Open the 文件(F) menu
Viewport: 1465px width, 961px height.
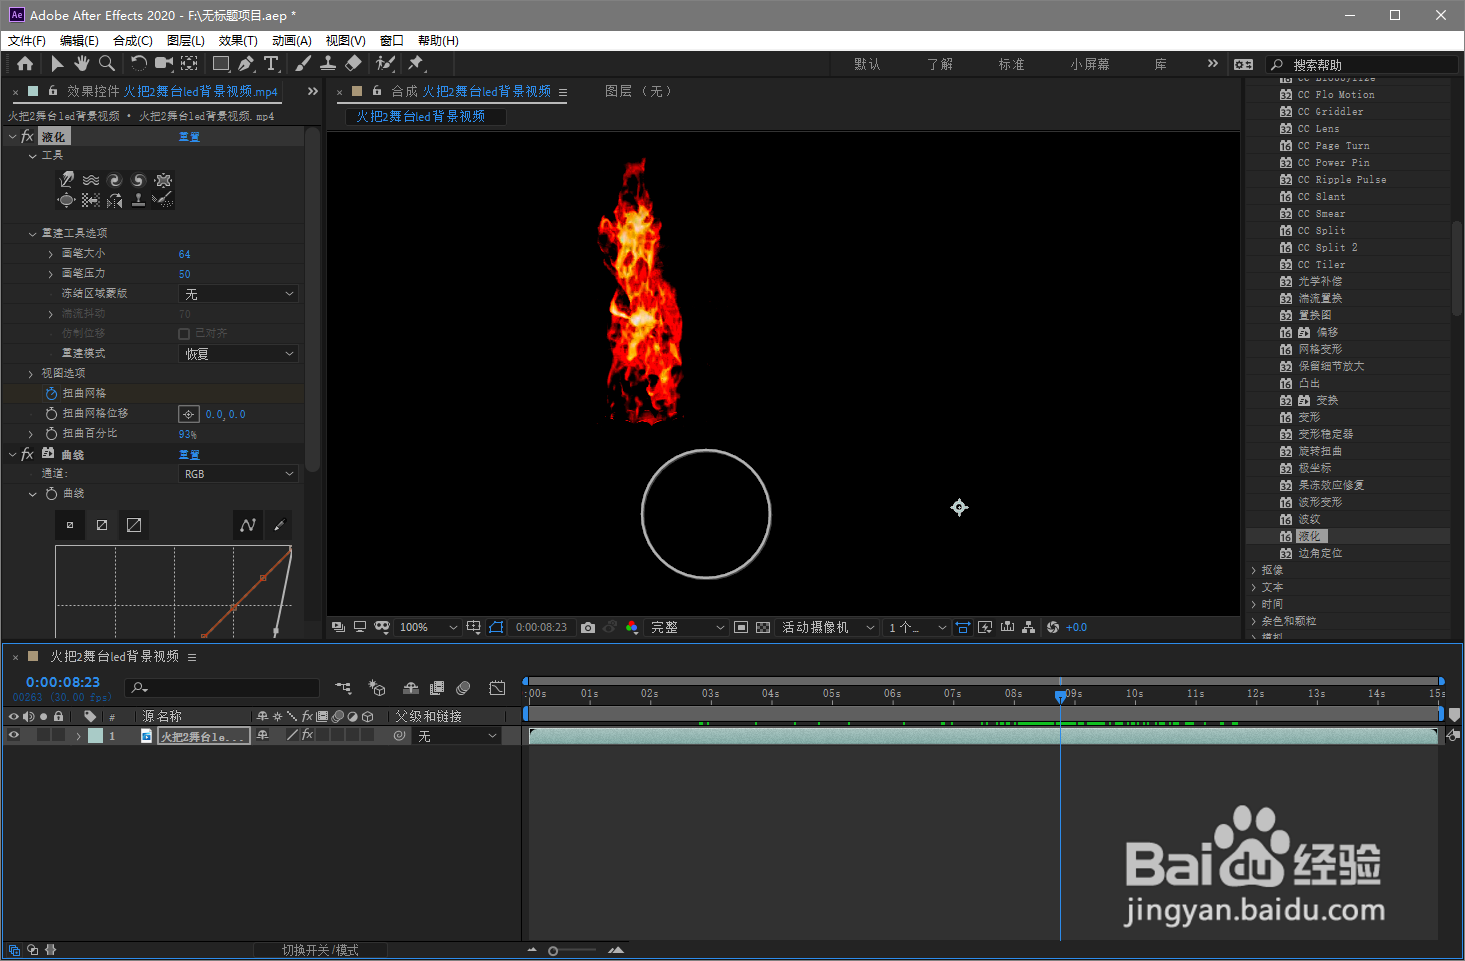[27, 41]
